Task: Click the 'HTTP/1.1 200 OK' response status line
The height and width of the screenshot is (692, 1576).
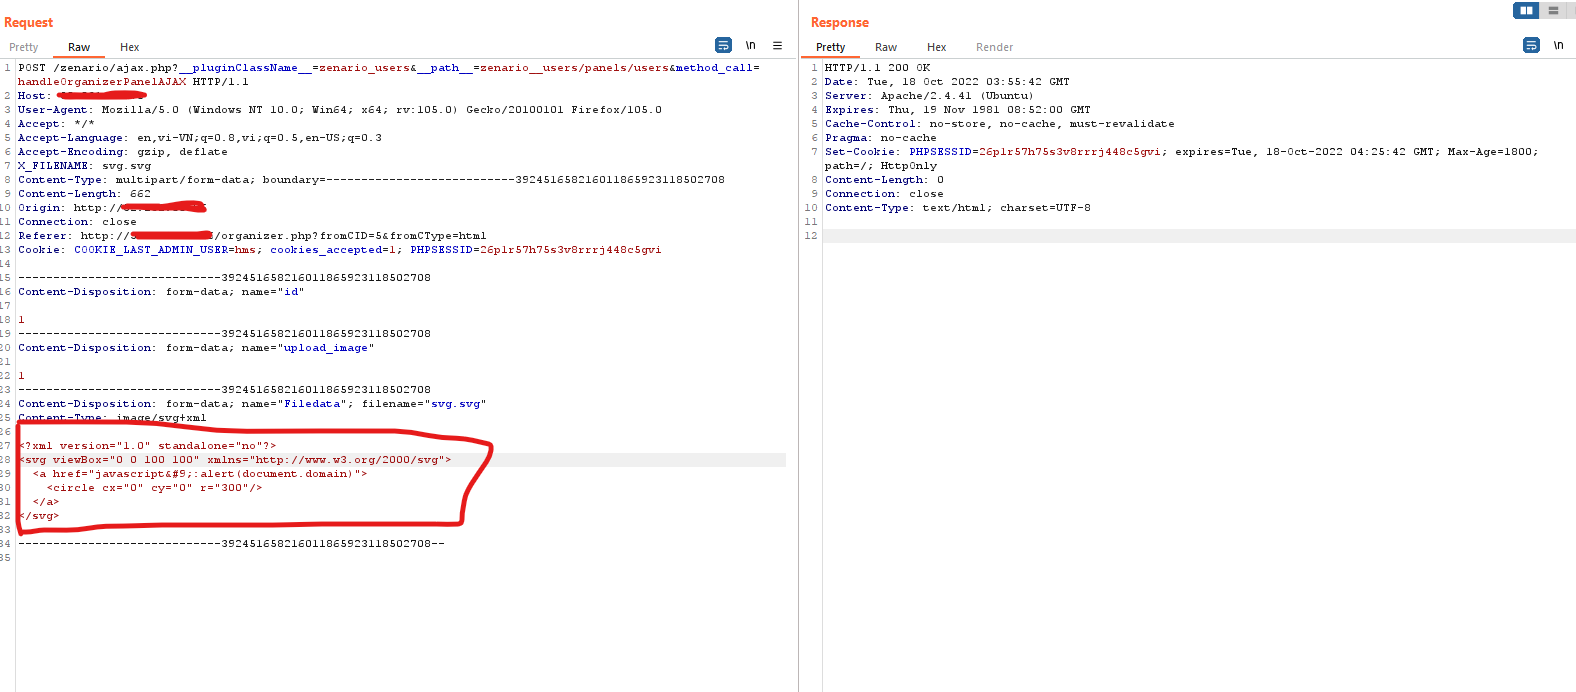Action: point(877,68)
